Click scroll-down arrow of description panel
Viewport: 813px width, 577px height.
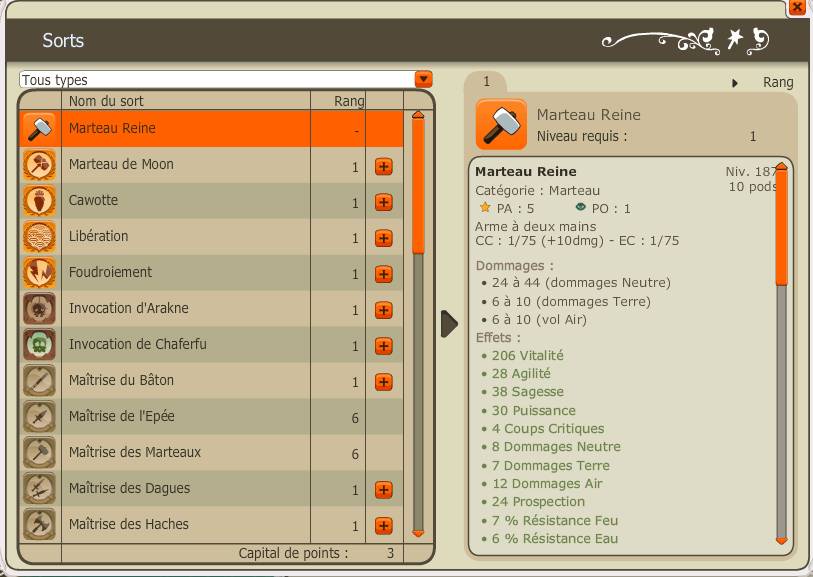pyautogui.click(x=781, y=540)
